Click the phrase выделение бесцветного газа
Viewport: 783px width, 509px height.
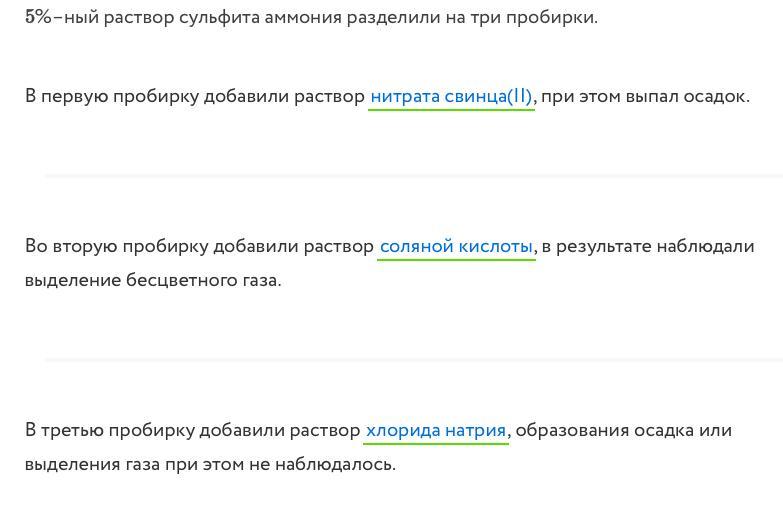[x=153, y=280]
